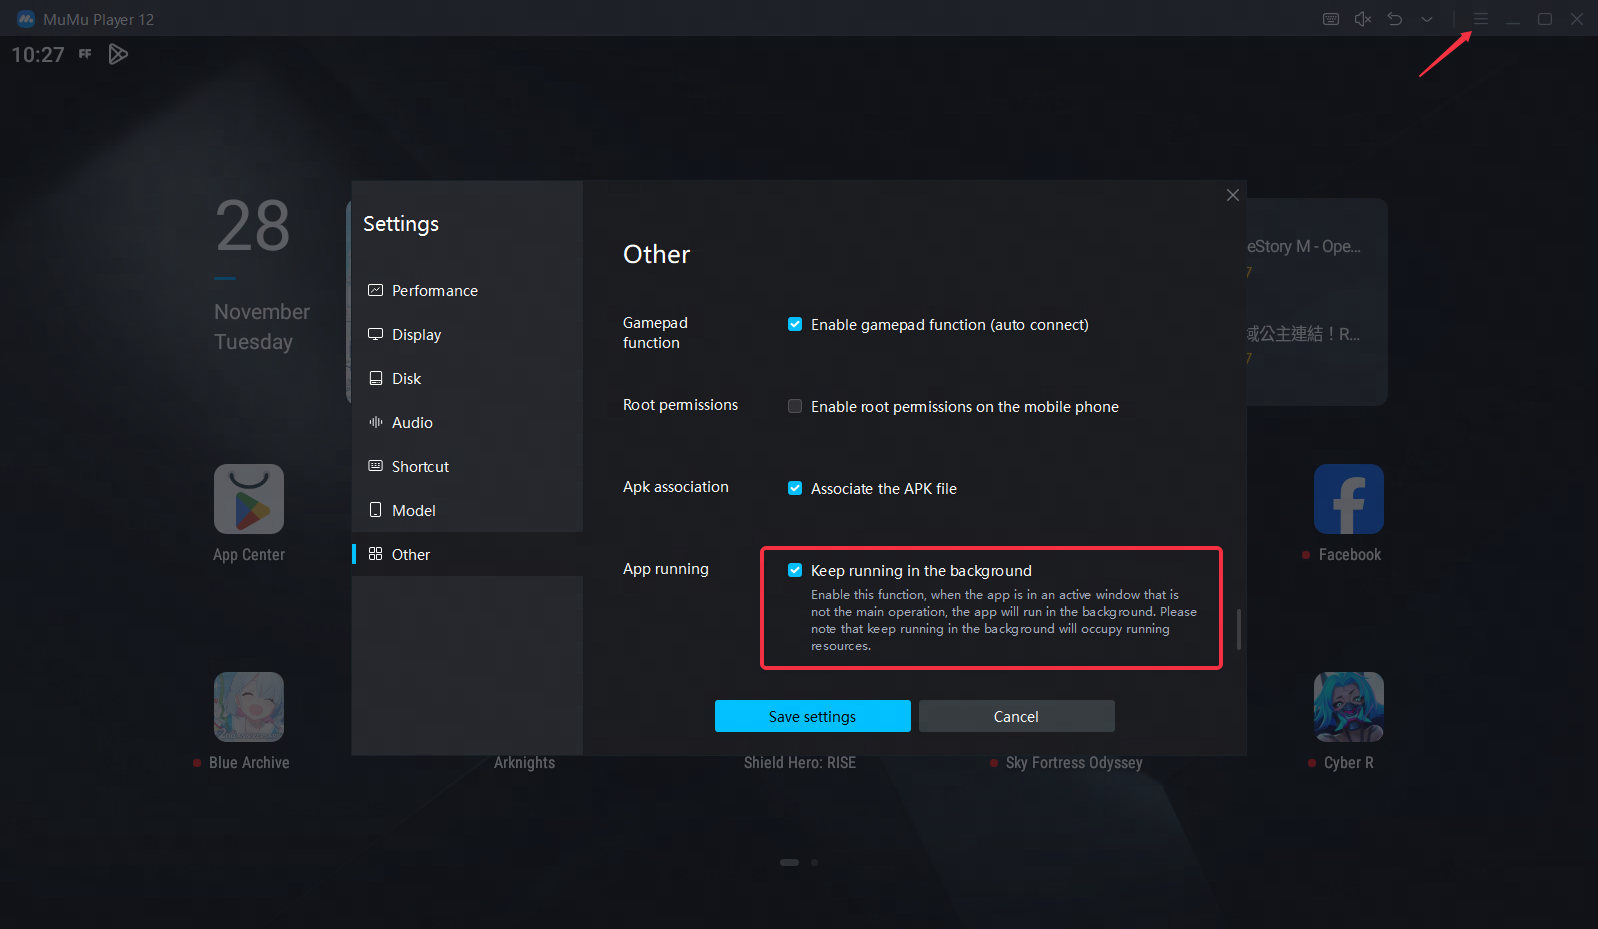Uncheck Associate the APK file
The height and width of the screenshot is (929, 1598).
(795, 488)
